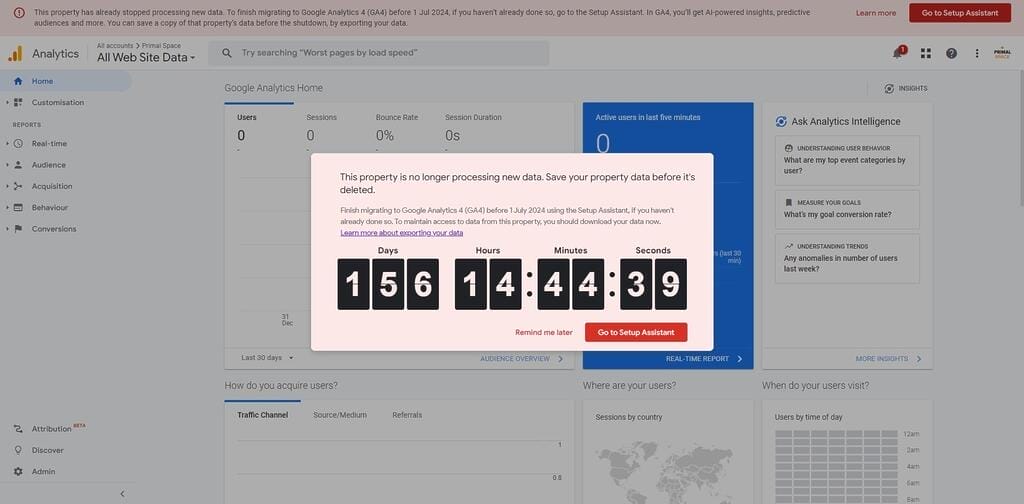Click the Primal Space account avatar
The image size is (1024, 504).
[1002, 54]
